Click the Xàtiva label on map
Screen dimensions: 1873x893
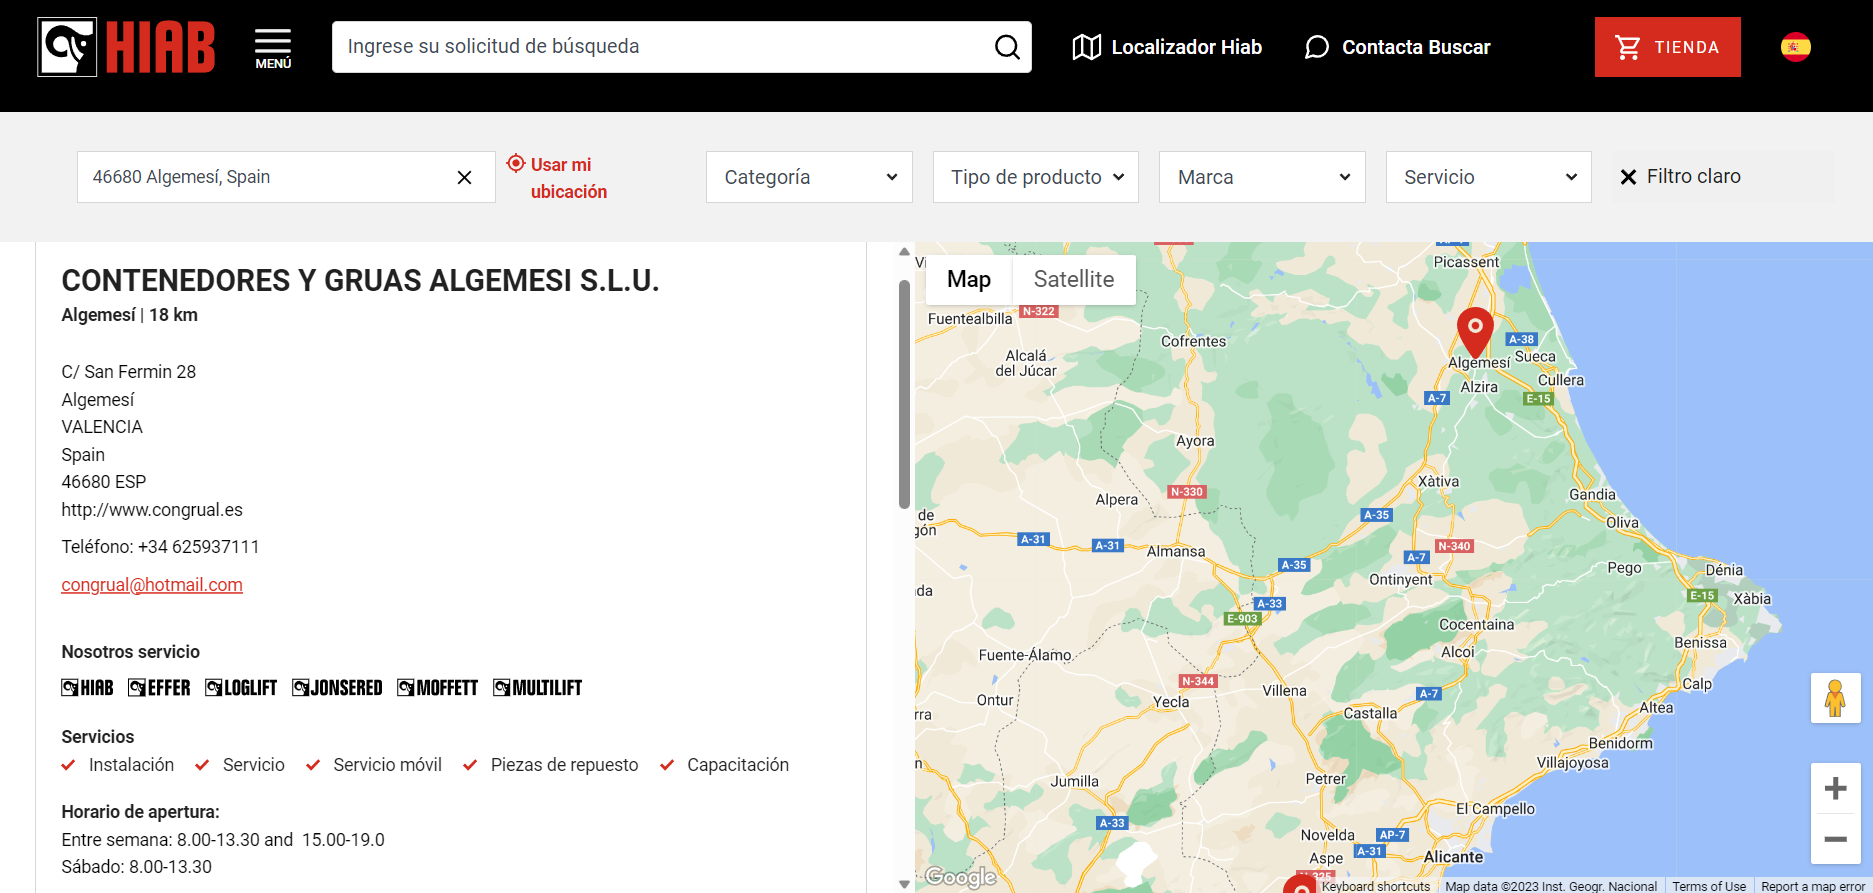1438,481
